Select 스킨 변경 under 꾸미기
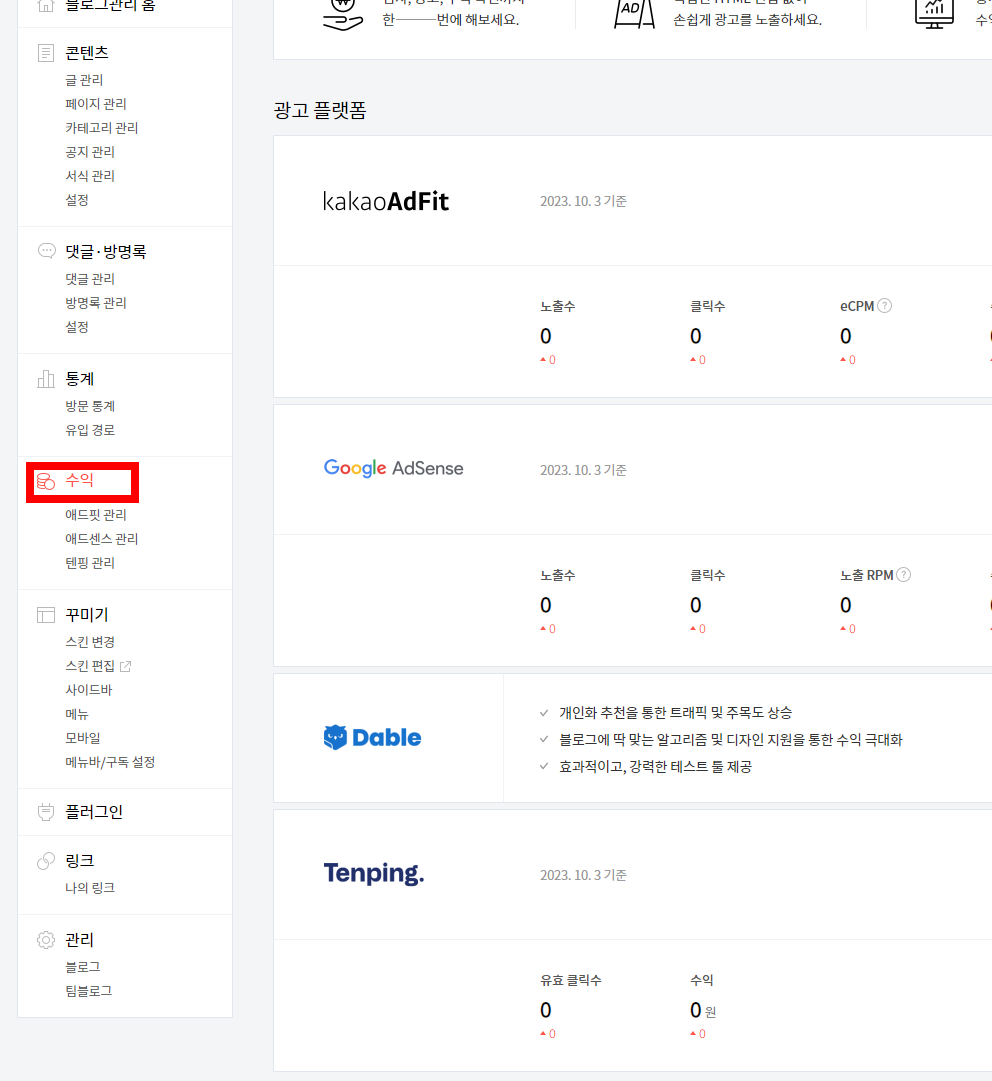The image size is (992, 1081). tap(90, 643)
